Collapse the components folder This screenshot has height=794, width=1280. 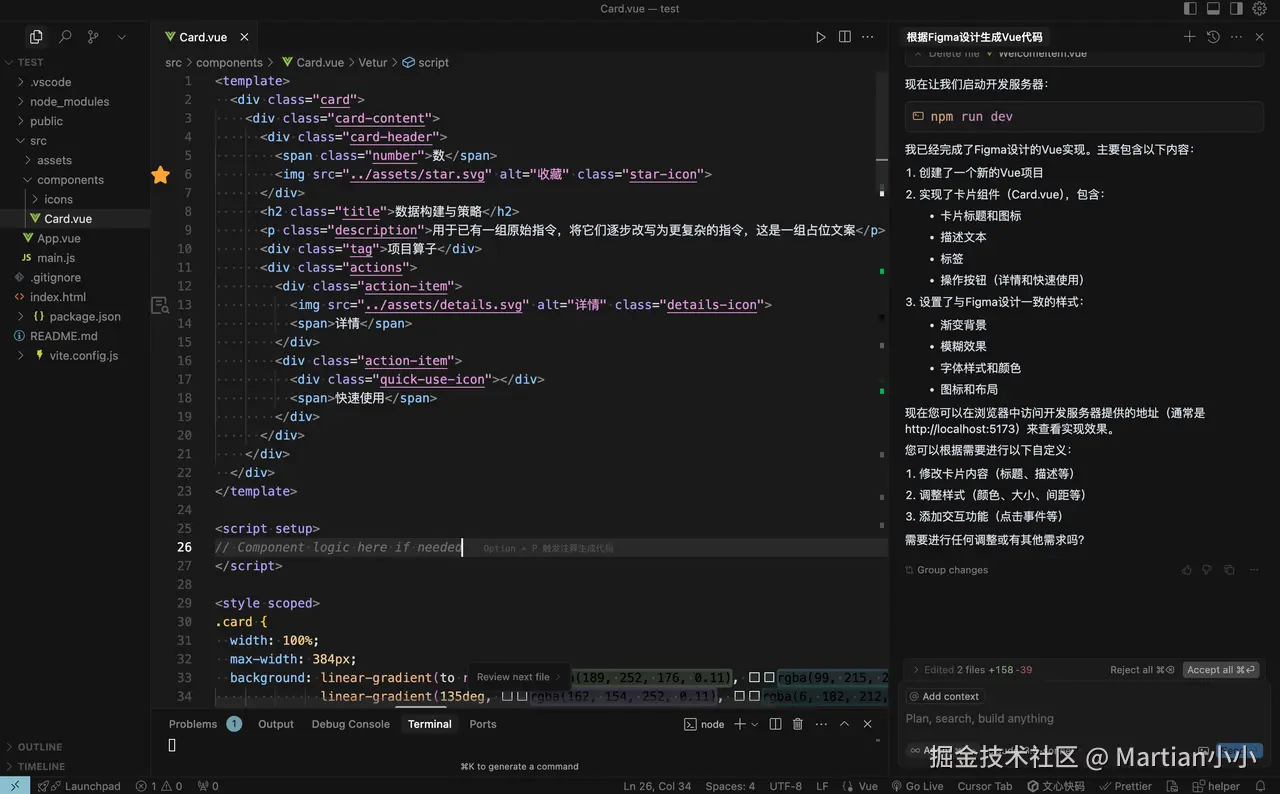75,180
